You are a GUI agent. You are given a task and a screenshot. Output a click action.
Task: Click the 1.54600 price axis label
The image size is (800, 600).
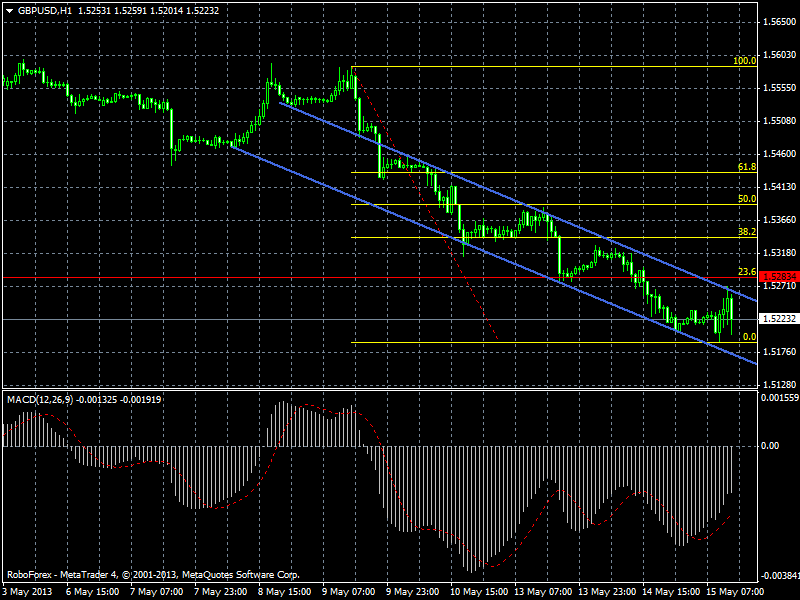click(x=779, y=154)
